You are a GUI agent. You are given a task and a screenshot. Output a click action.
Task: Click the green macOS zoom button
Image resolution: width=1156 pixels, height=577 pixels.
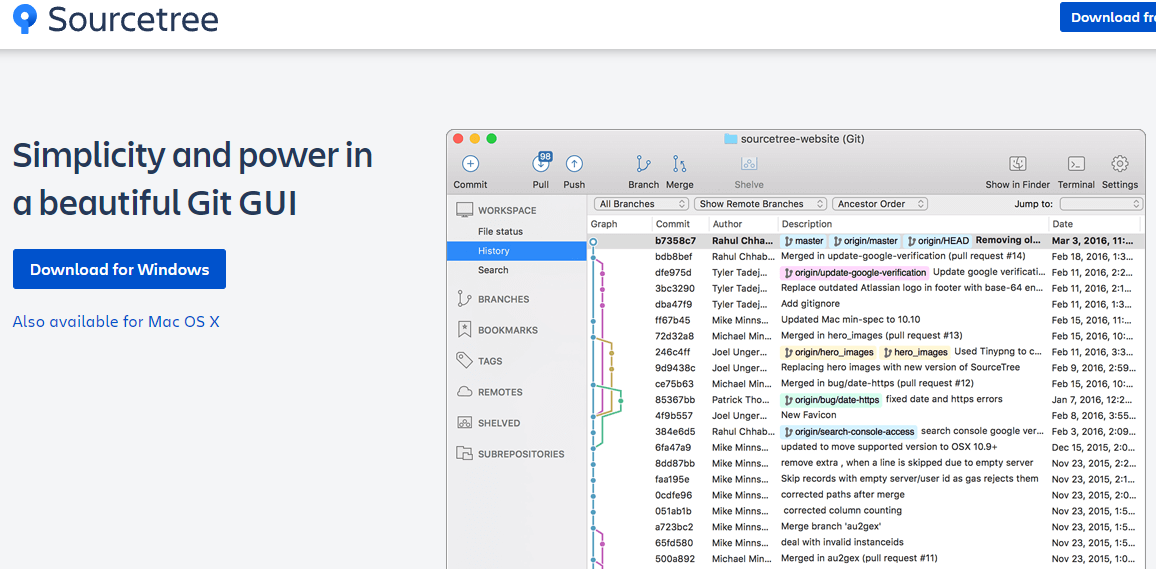click(492, 139)
